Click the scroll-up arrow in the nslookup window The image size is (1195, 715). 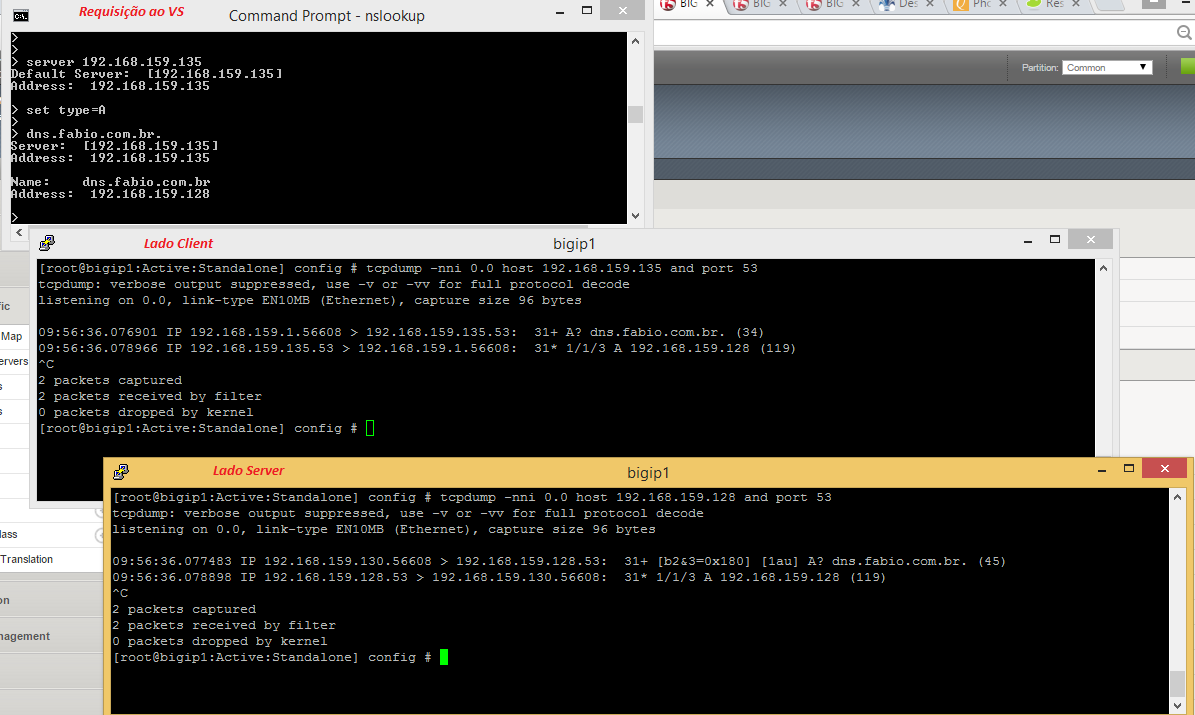[635, 40]
